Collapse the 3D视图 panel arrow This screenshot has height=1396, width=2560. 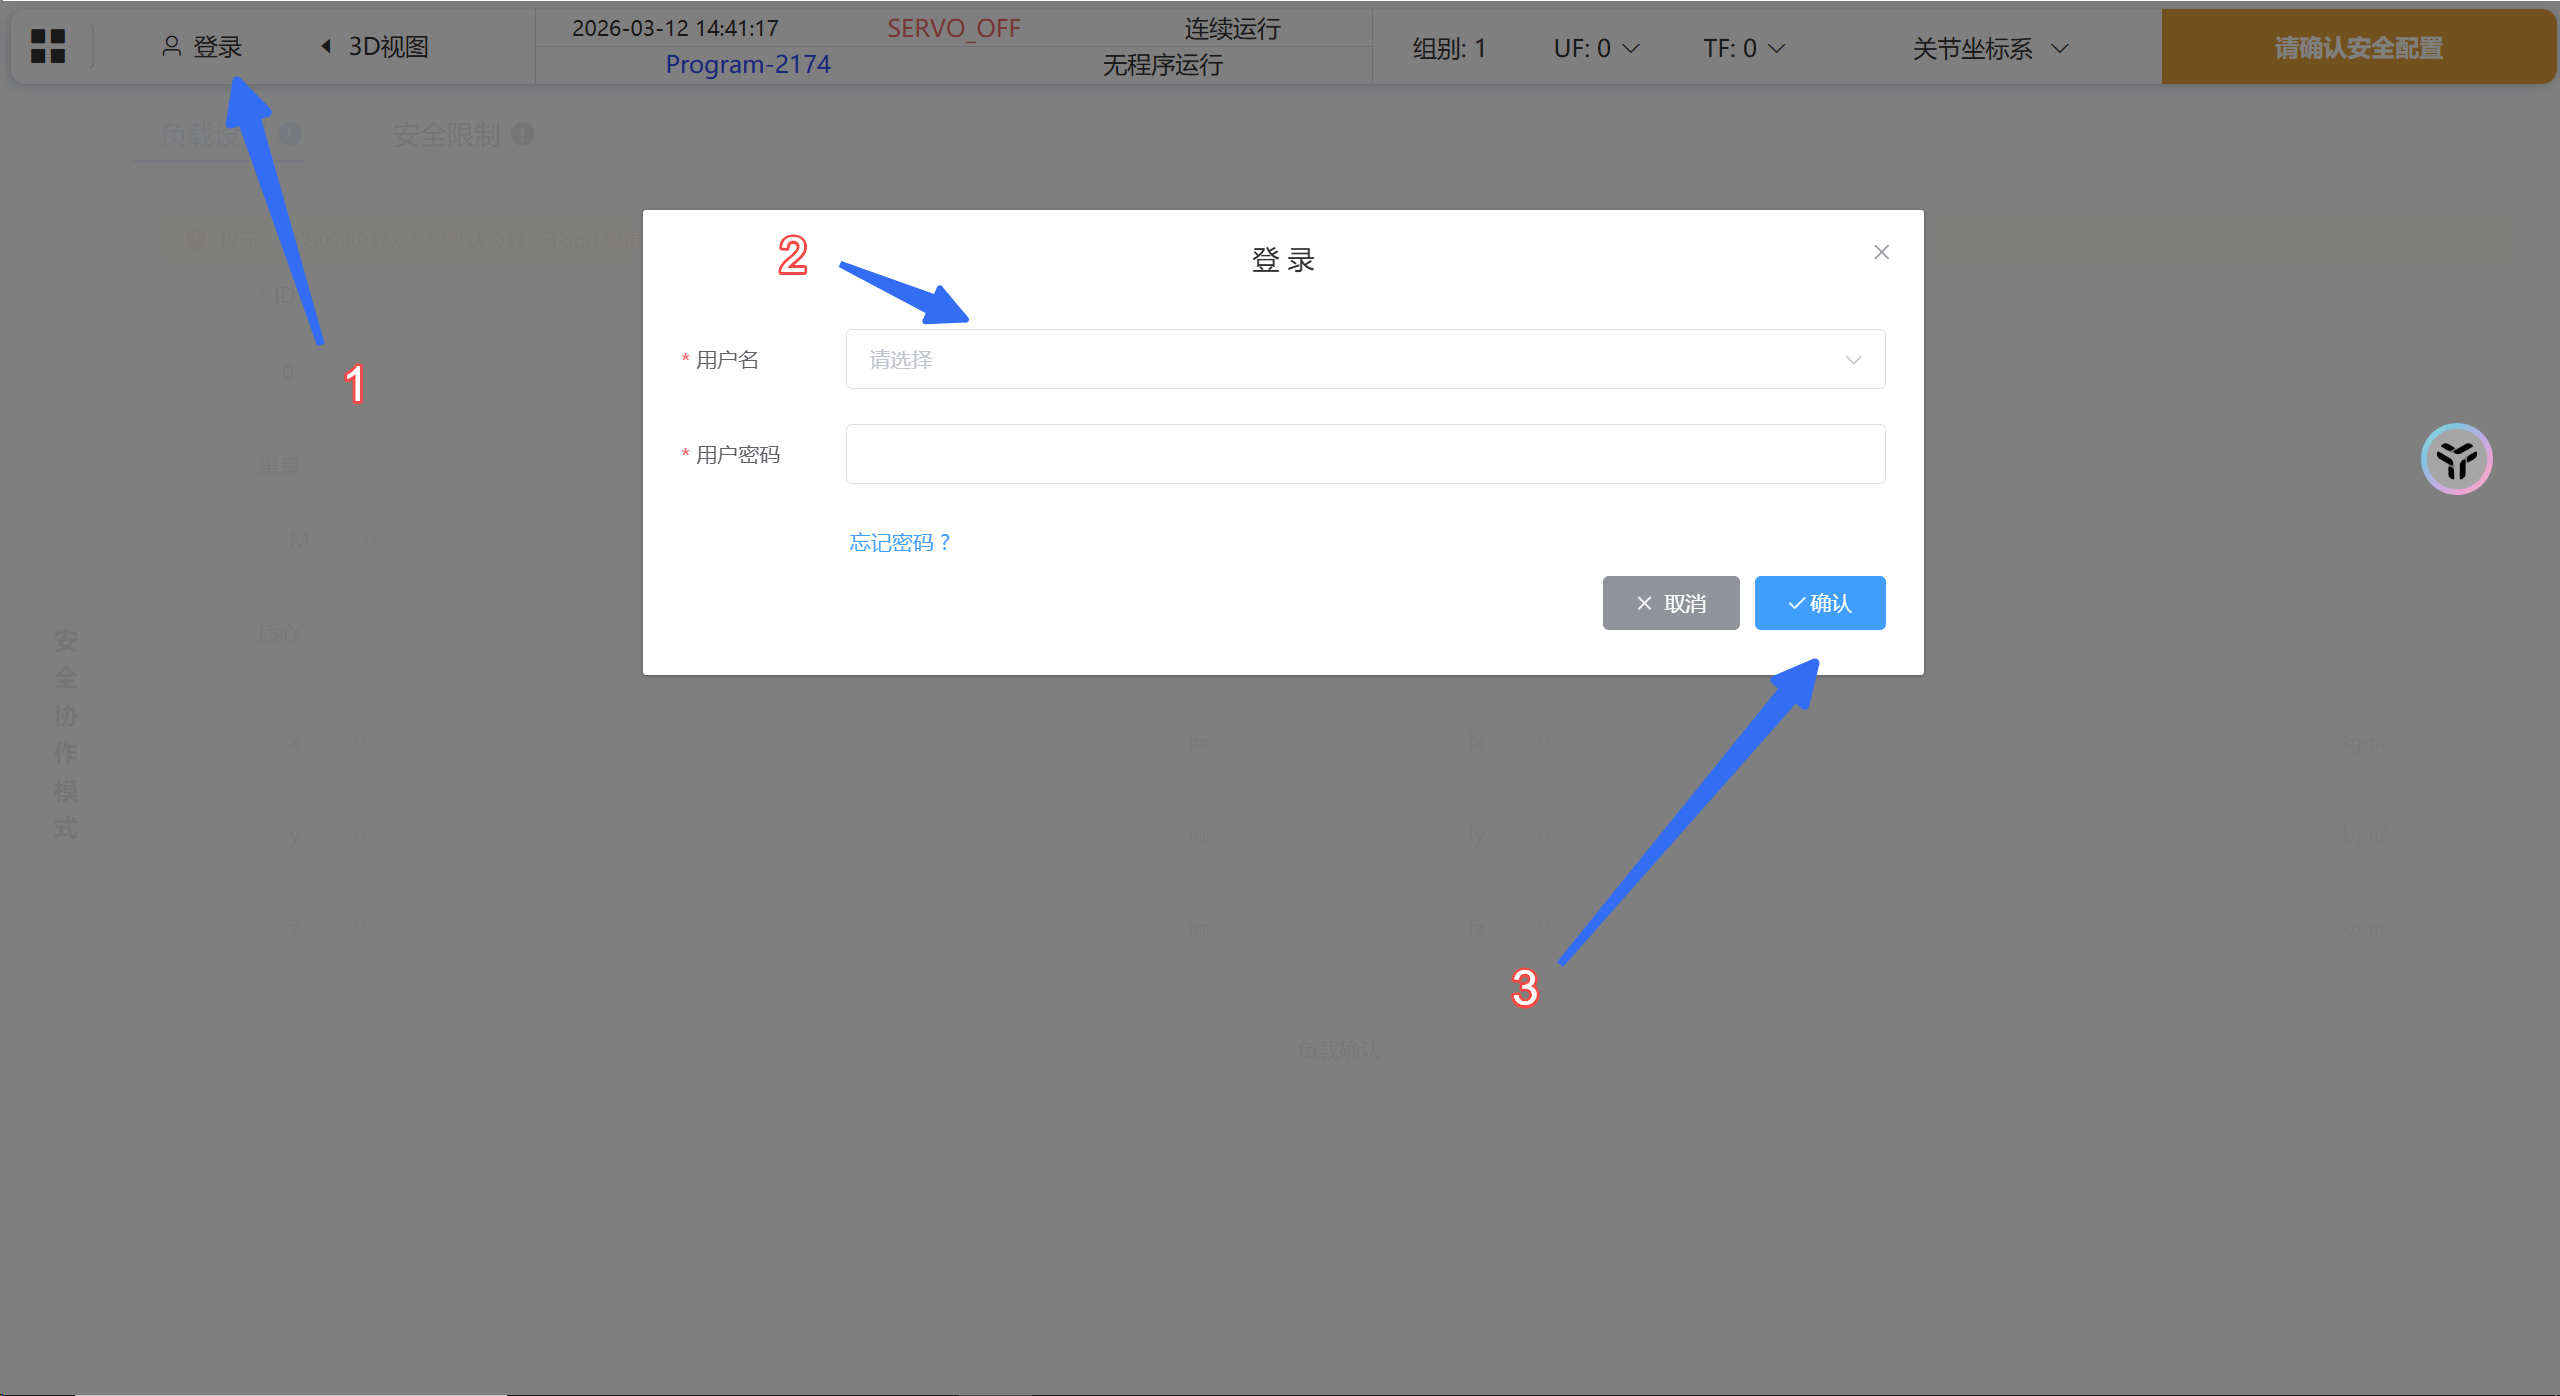click(326, 46)
